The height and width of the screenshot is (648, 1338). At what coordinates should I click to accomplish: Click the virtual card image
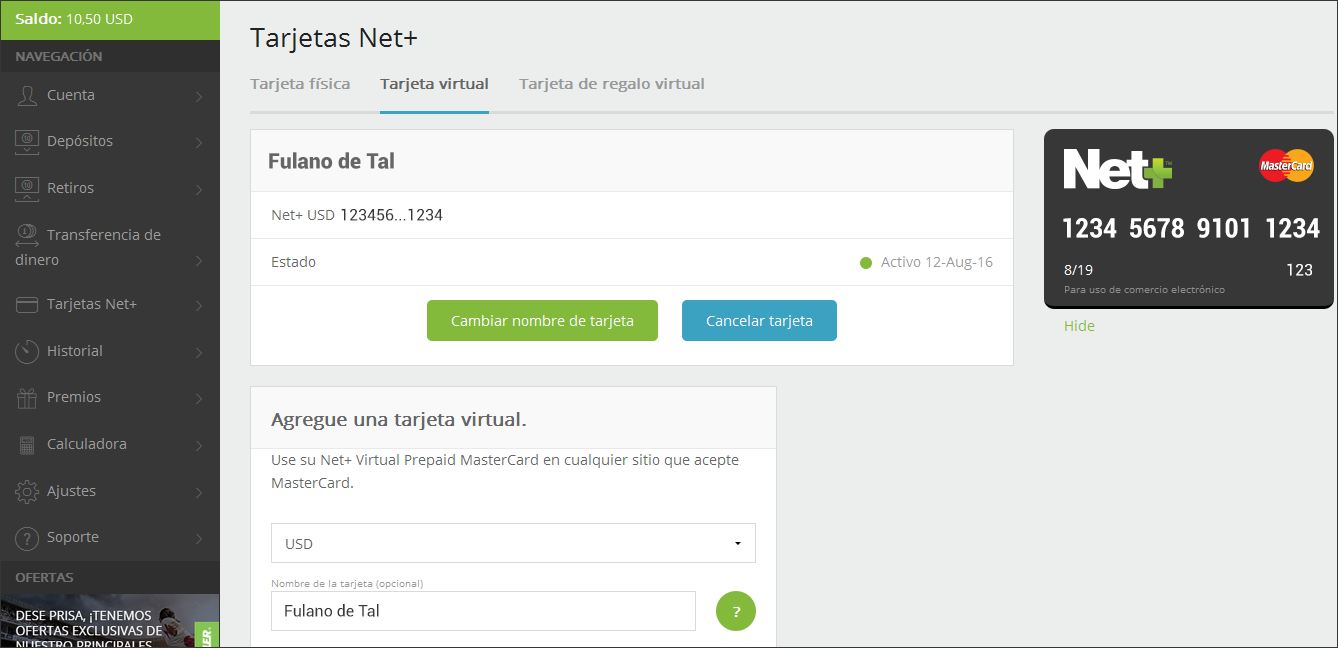pyautogui.click(x=1189, y=219)
